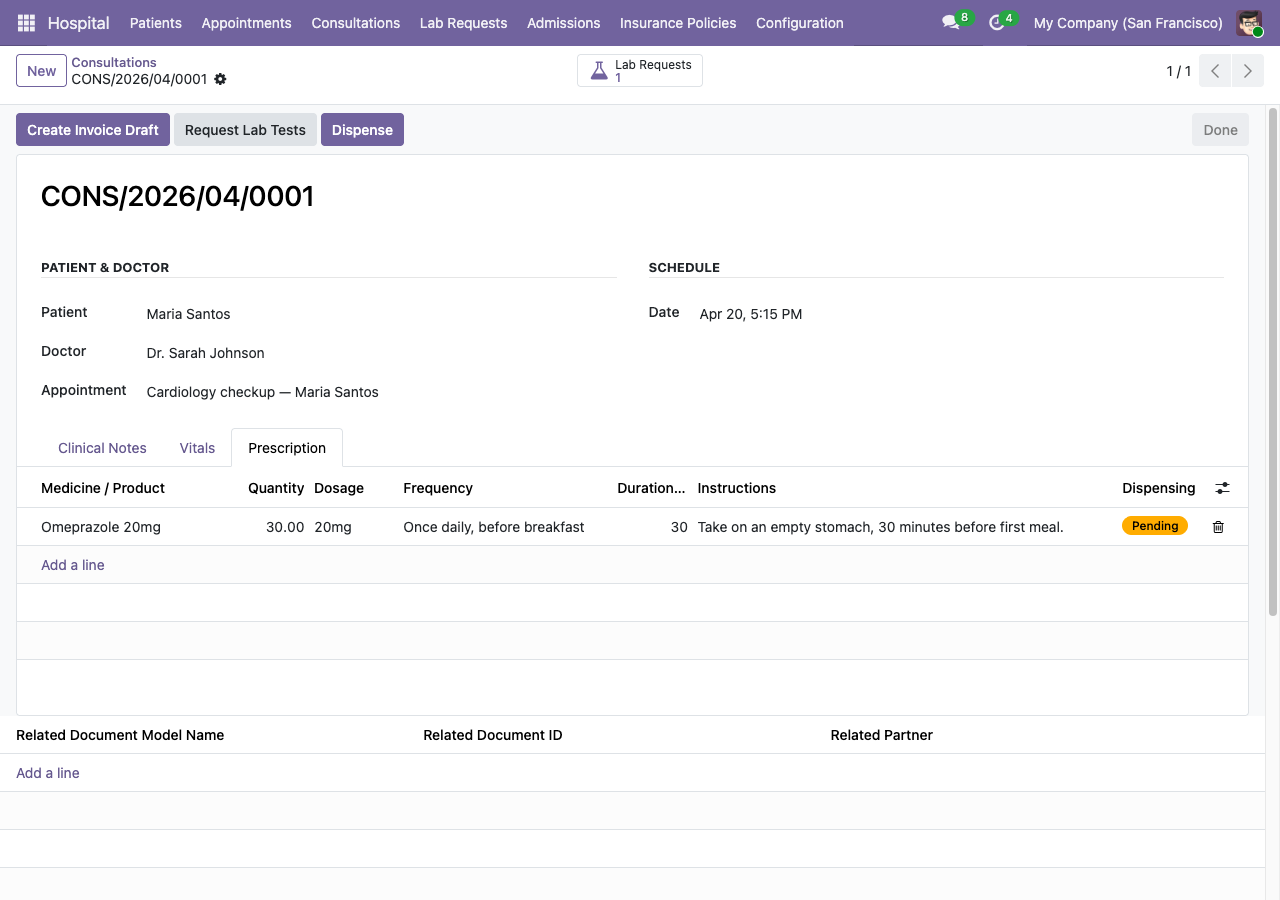Click the Date field Apr 20, 5:15 PM

click(751, 314)
